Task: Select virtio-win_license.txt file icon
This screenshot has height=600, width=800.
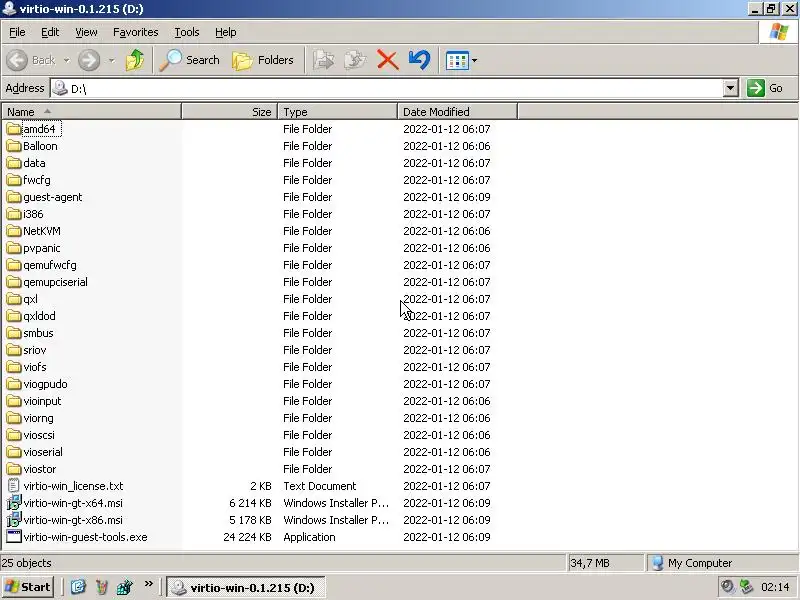Action: (14, 486)
